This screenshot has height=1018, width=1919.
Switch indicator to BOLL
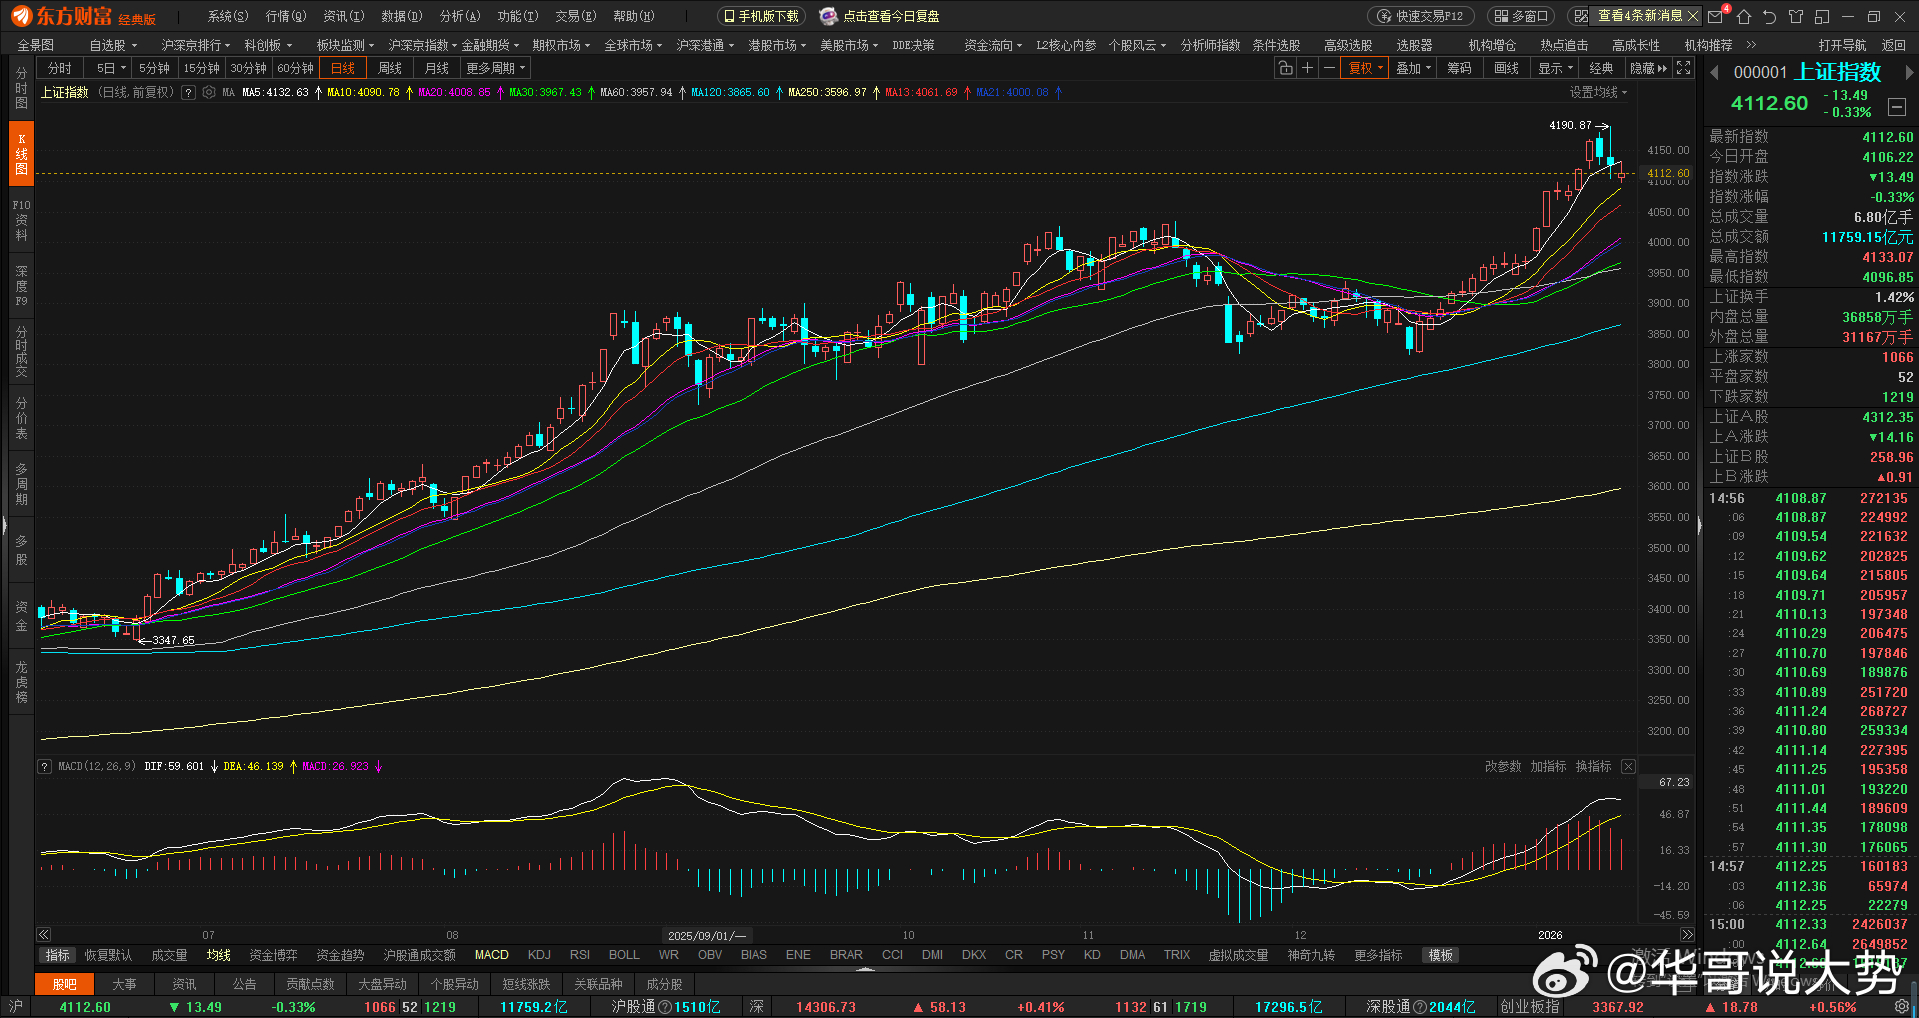(624, 955)
